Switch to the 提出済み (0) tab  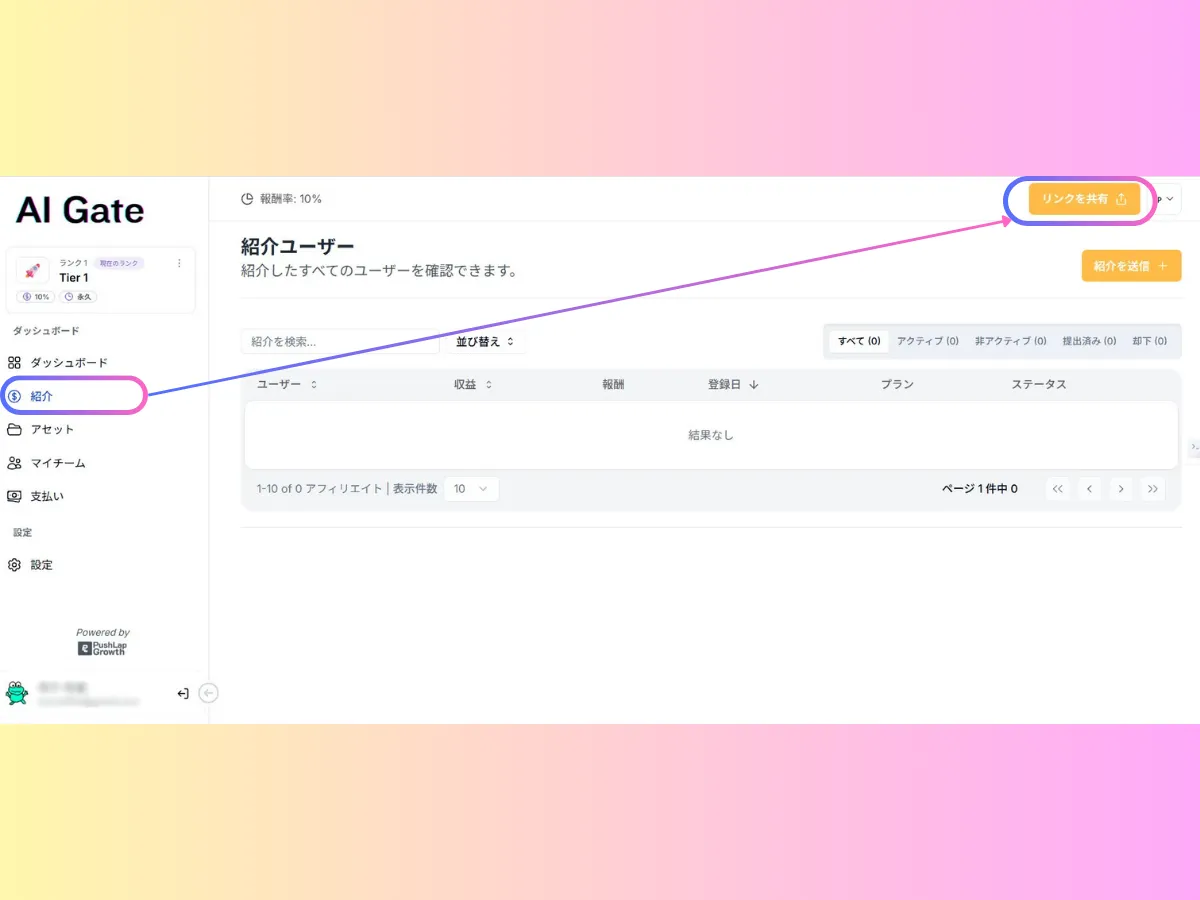click(x=1089, y=341)
